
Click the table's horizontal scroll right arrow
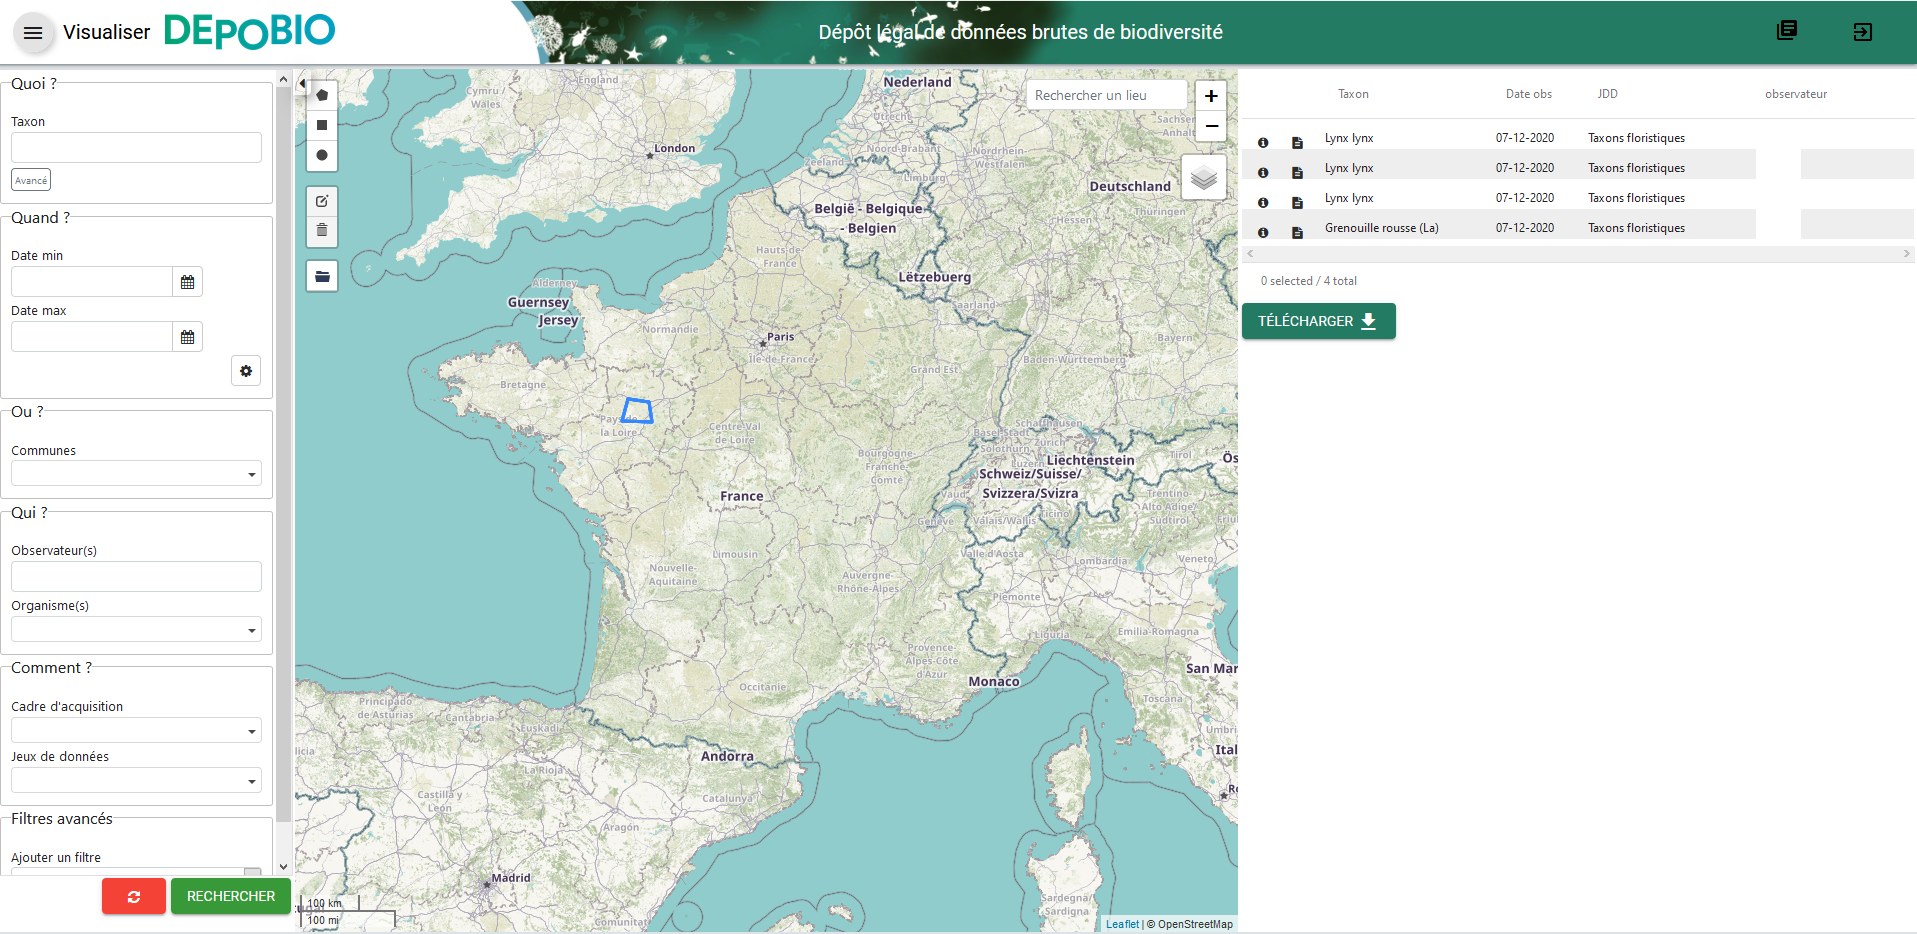(x=1906, y=254)
